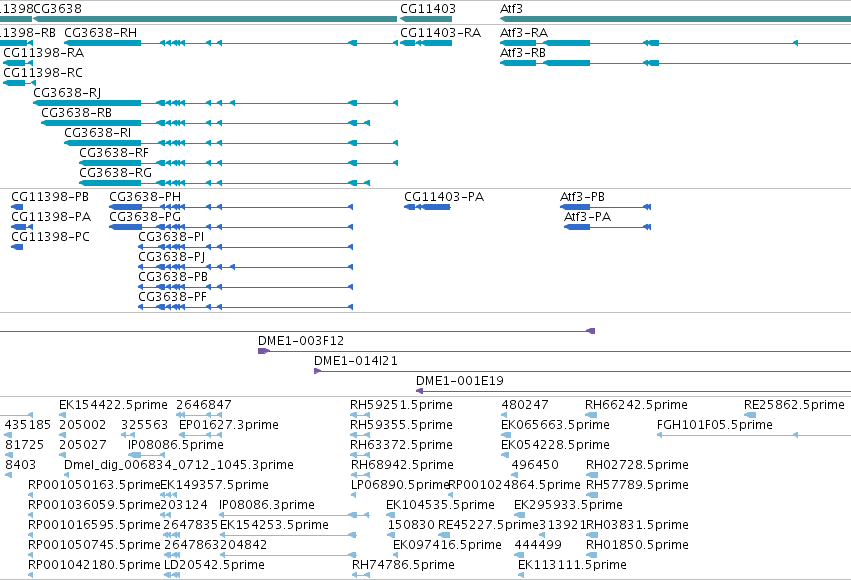Select feature label 435185

tap(28, 425)
